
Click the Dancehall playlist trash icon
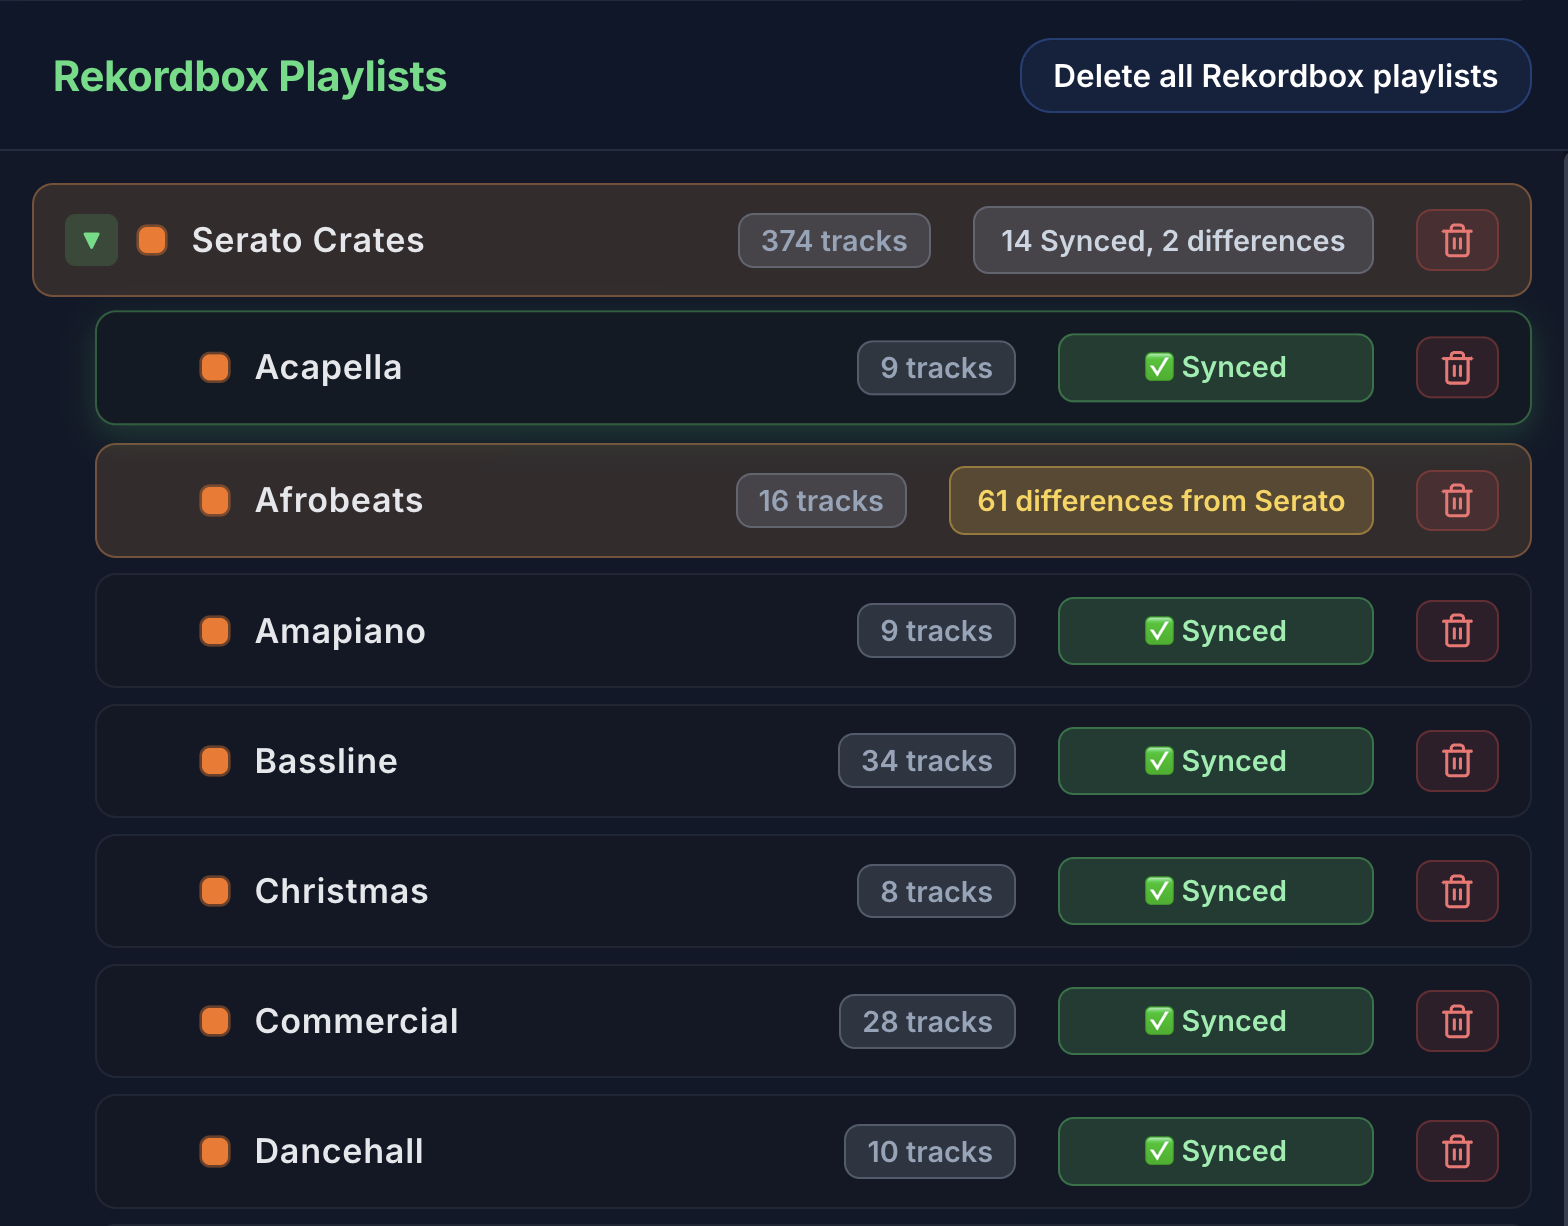1457,1151
